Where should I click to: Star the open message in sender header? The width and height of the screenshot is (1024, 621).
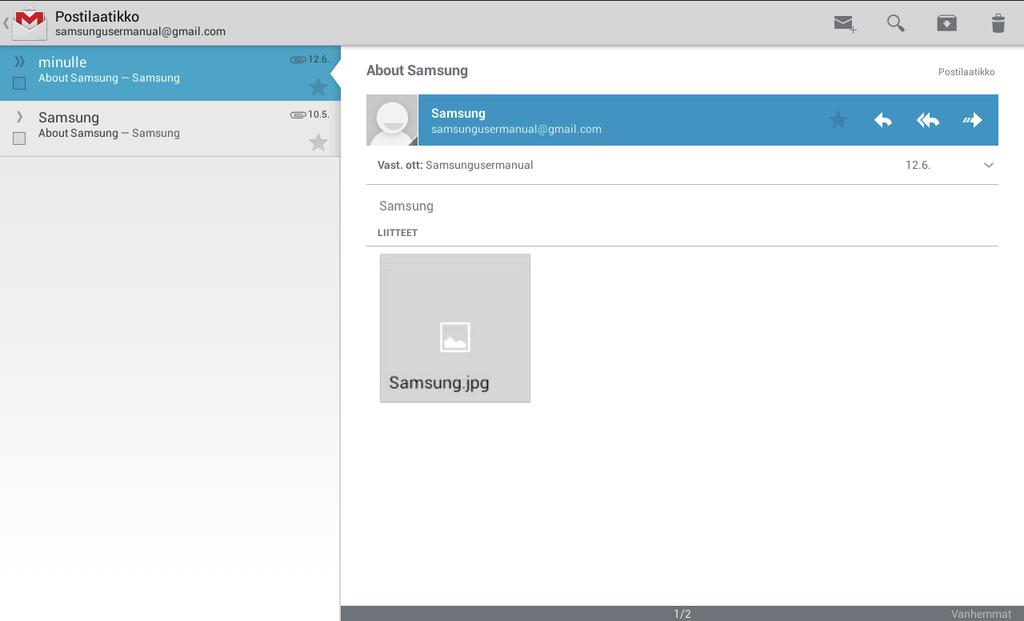838,119
